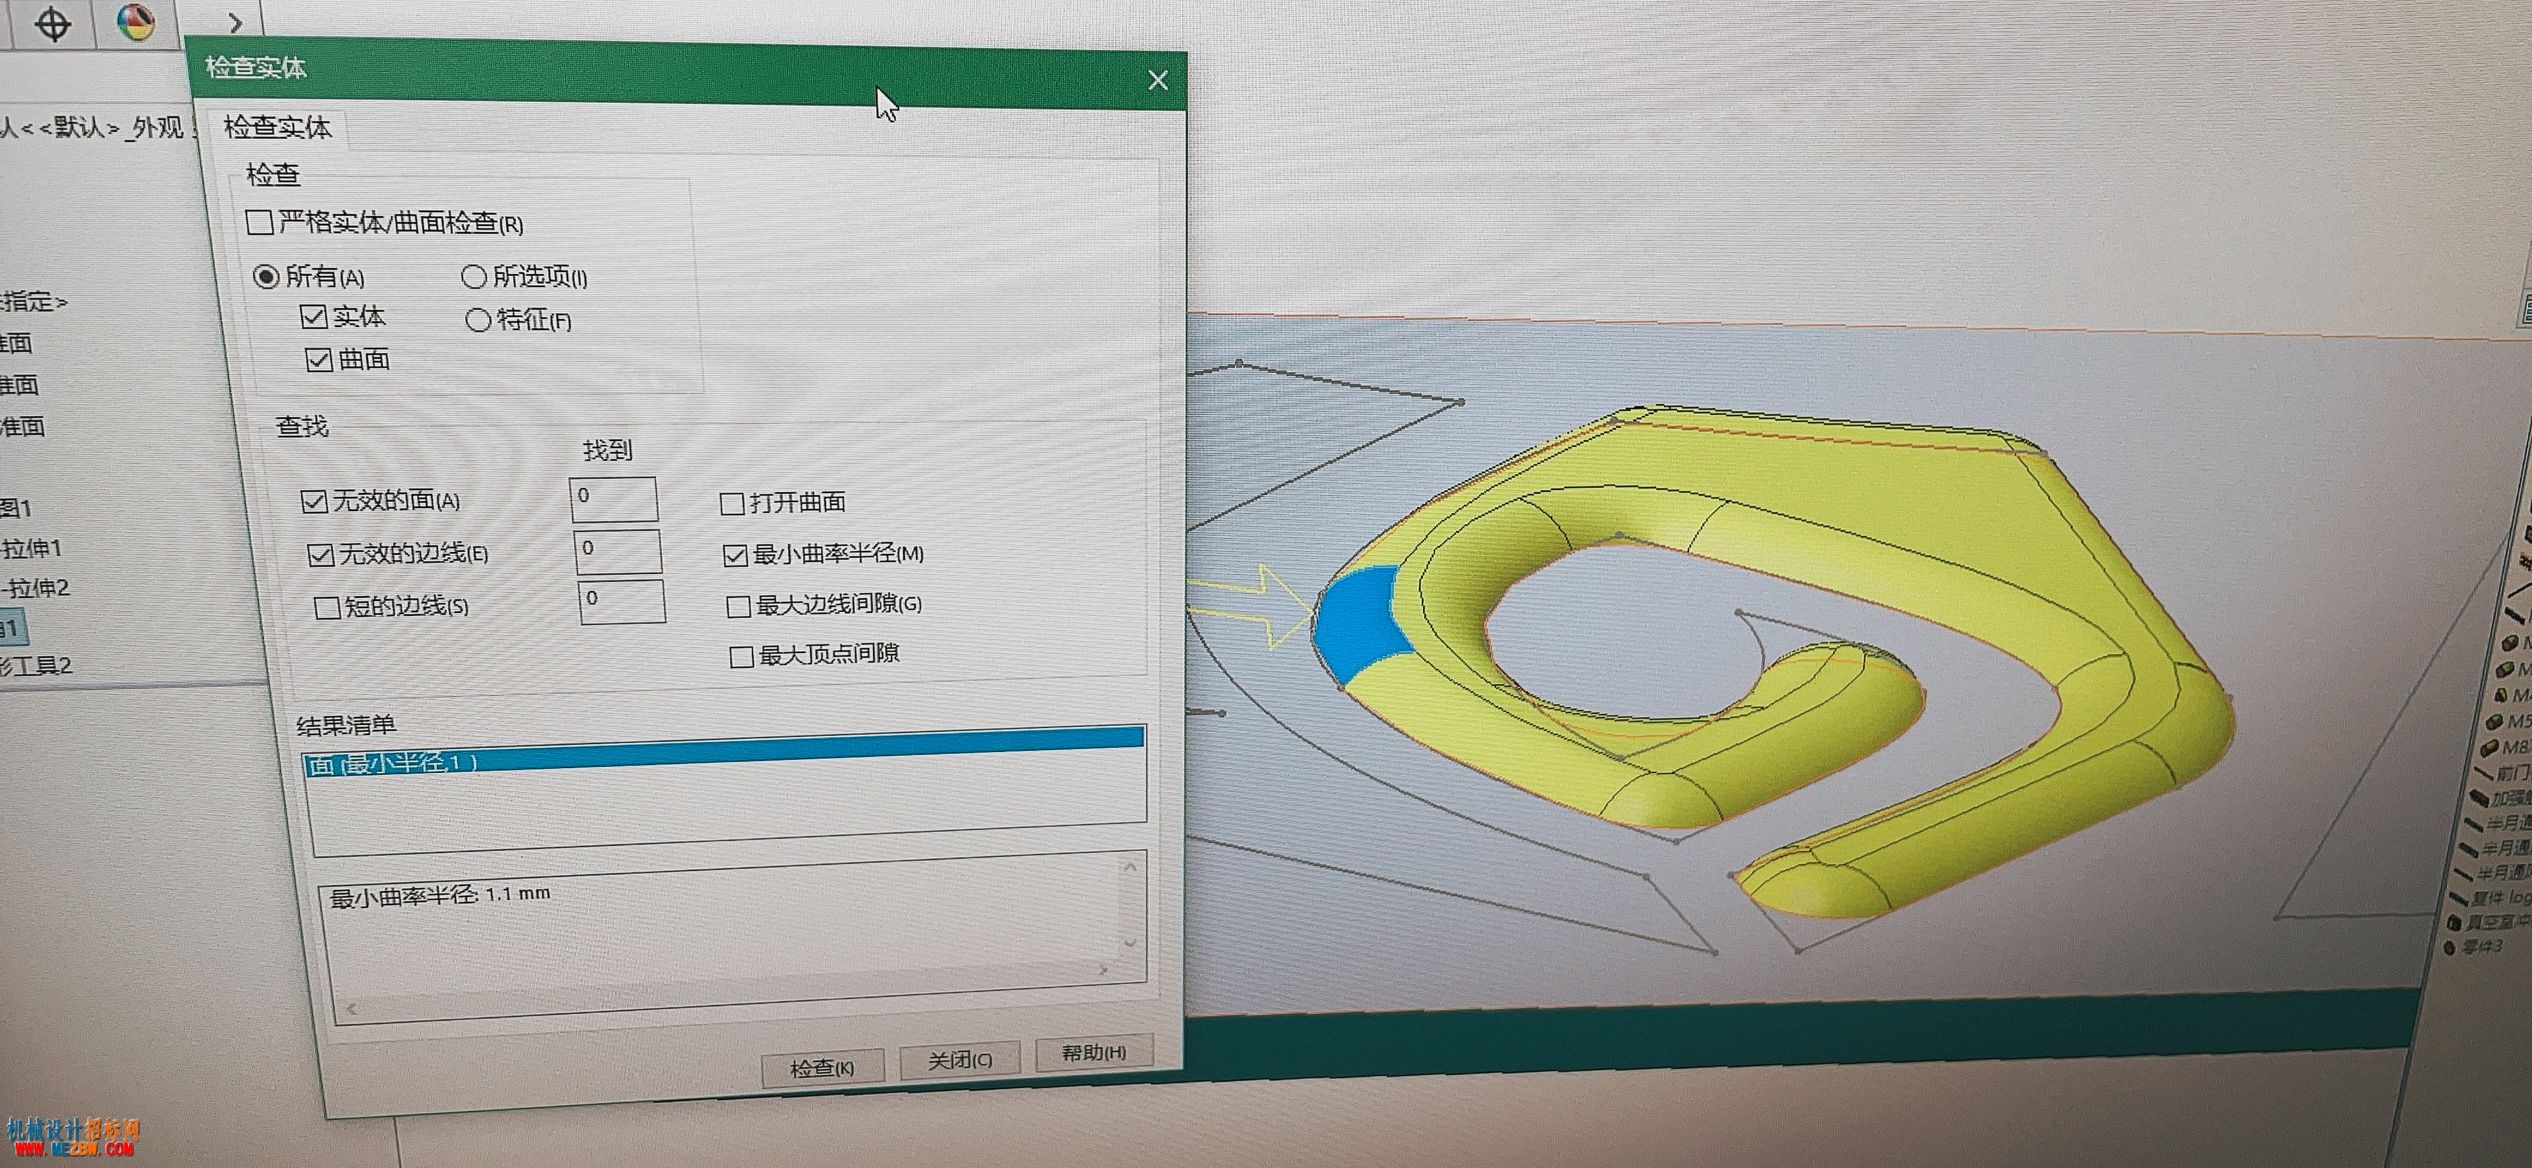Viewport: 2532px width, 1168px height.
Task: Disable 最小曲率半径 checkbox
Action: pyautogui.click(x=735, y=555)
